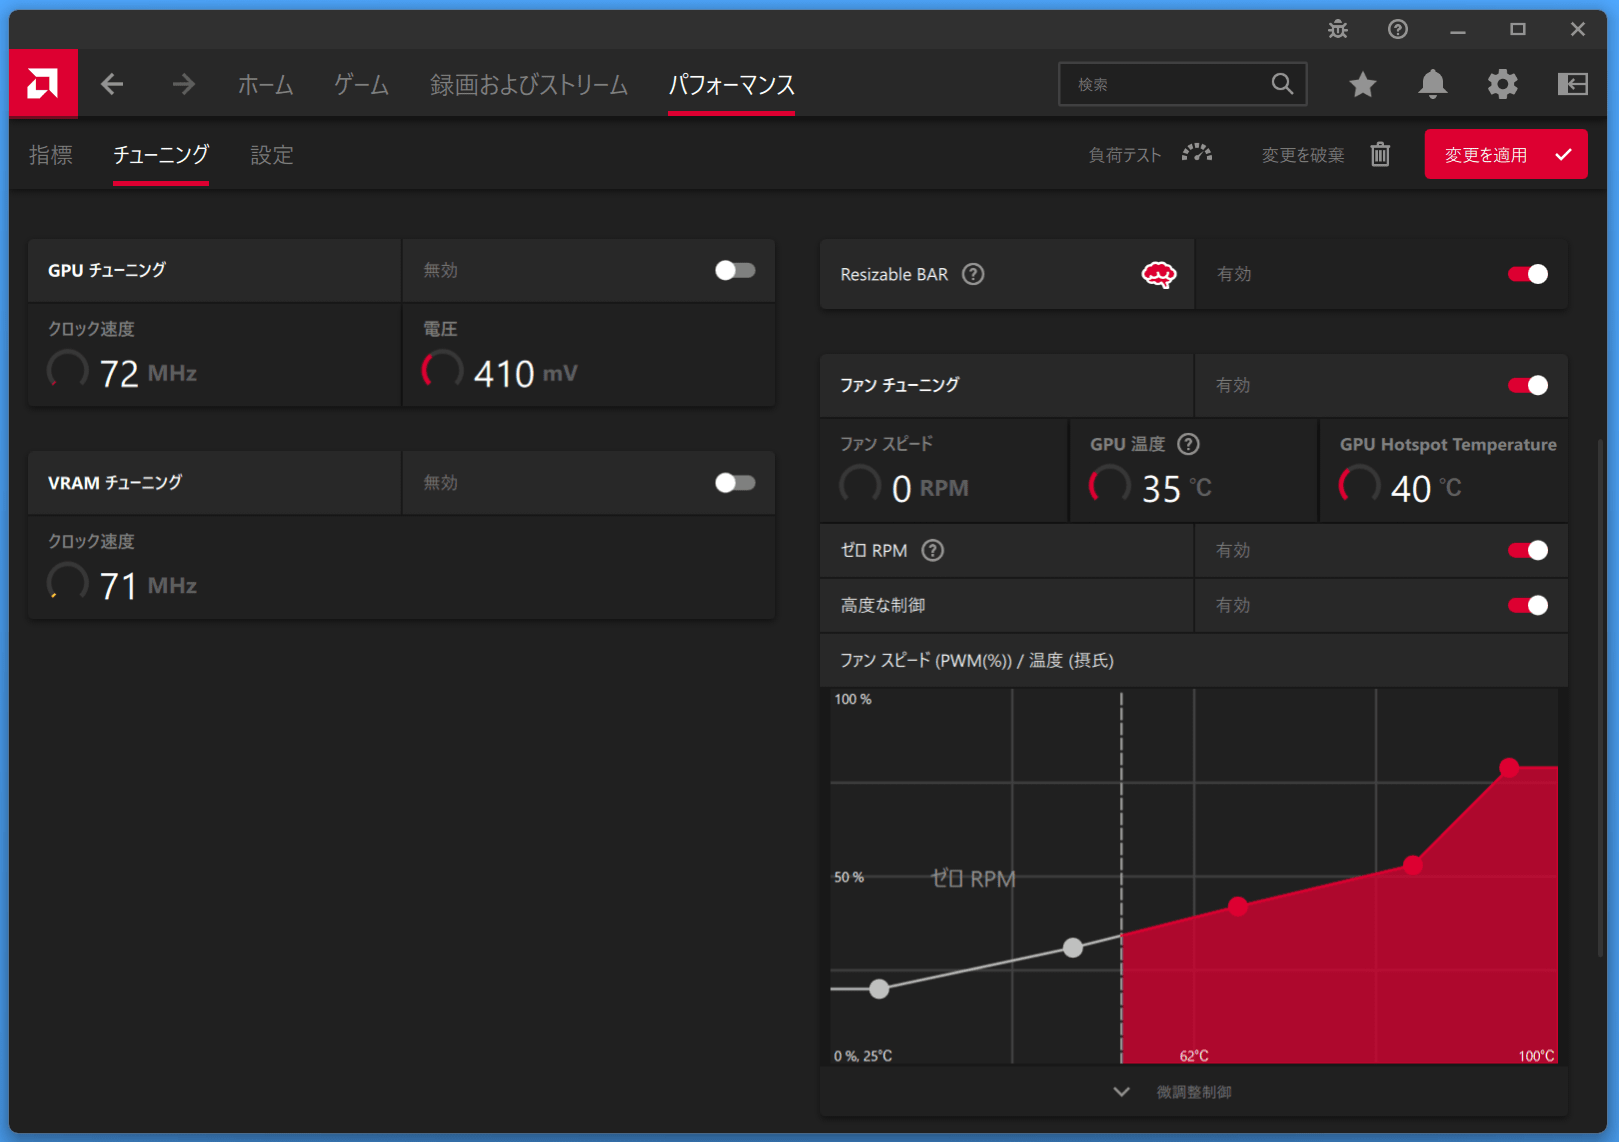This screenshot has height=1142, width=1619.
Task: Click the AMD logo home icon
Action: tap(43, 84)
